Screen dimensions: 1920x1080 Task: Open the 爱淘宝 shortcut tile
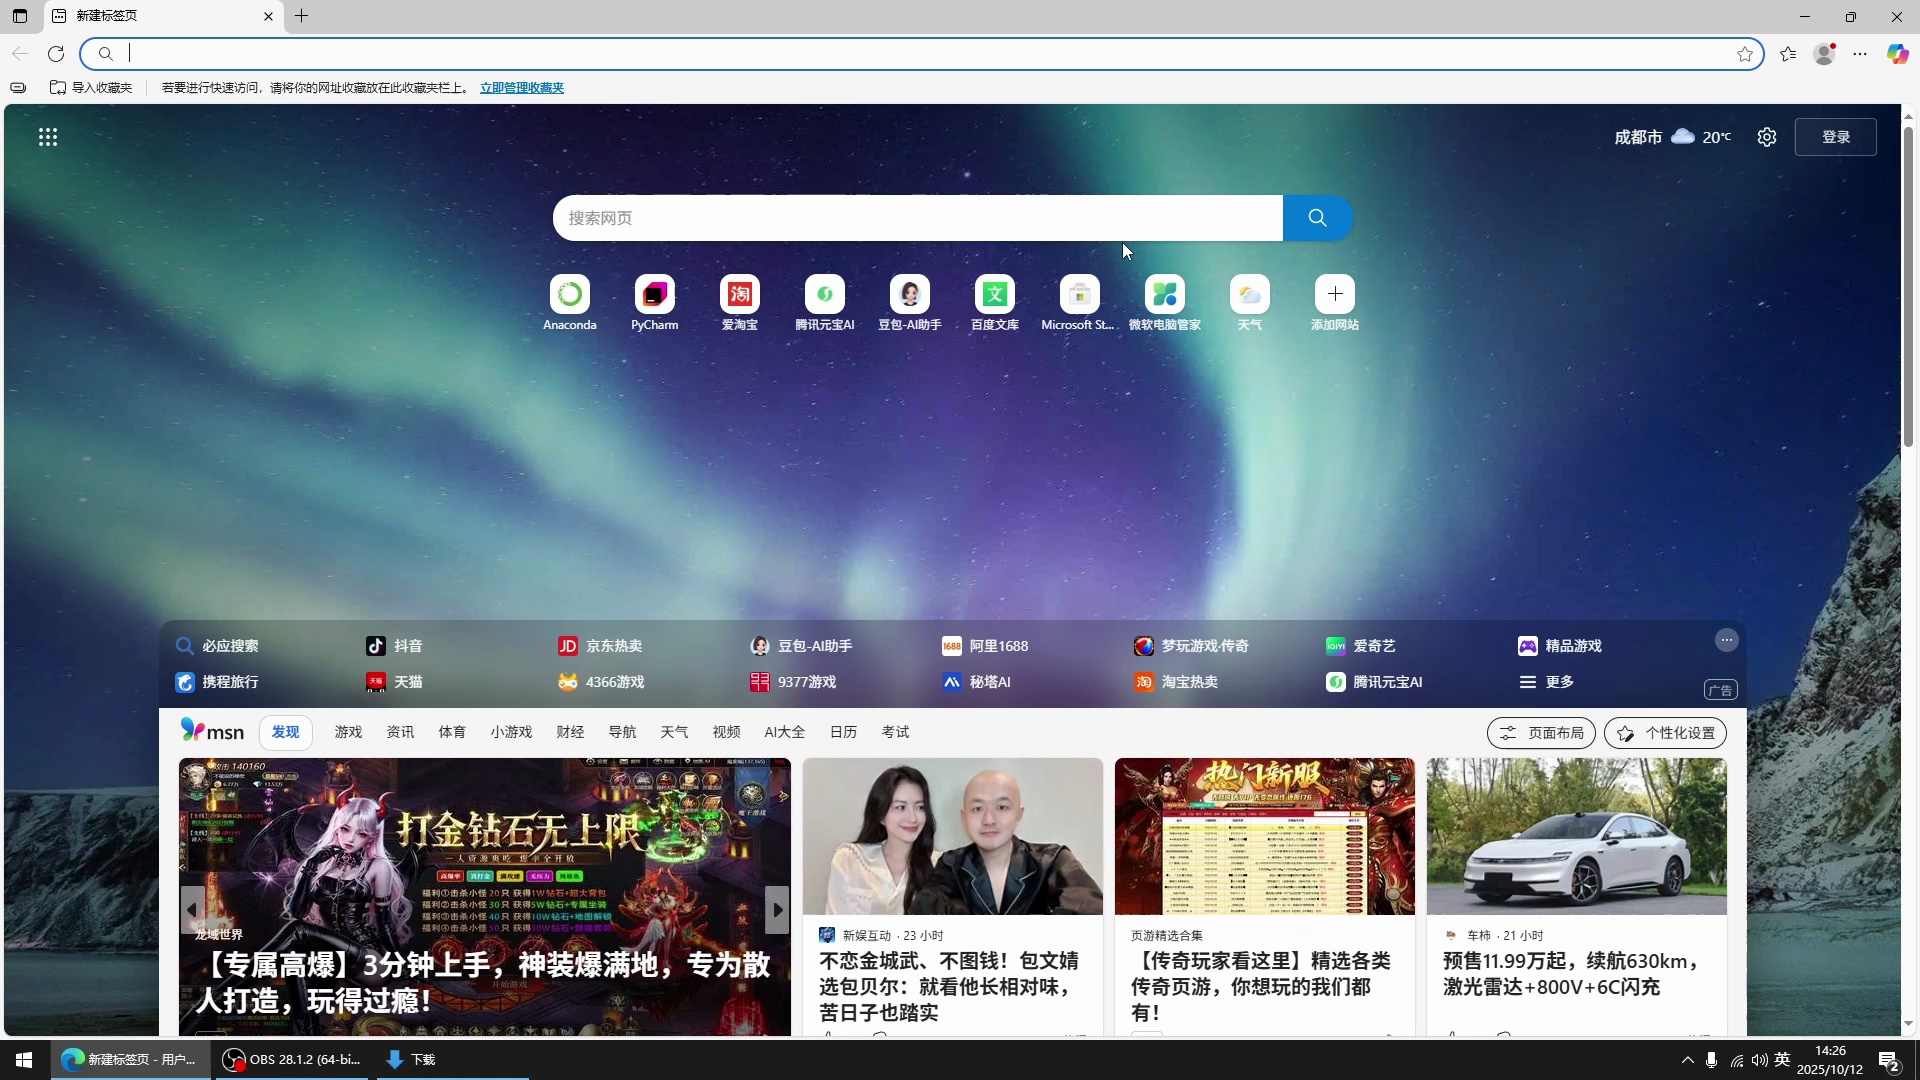[739, 302]
